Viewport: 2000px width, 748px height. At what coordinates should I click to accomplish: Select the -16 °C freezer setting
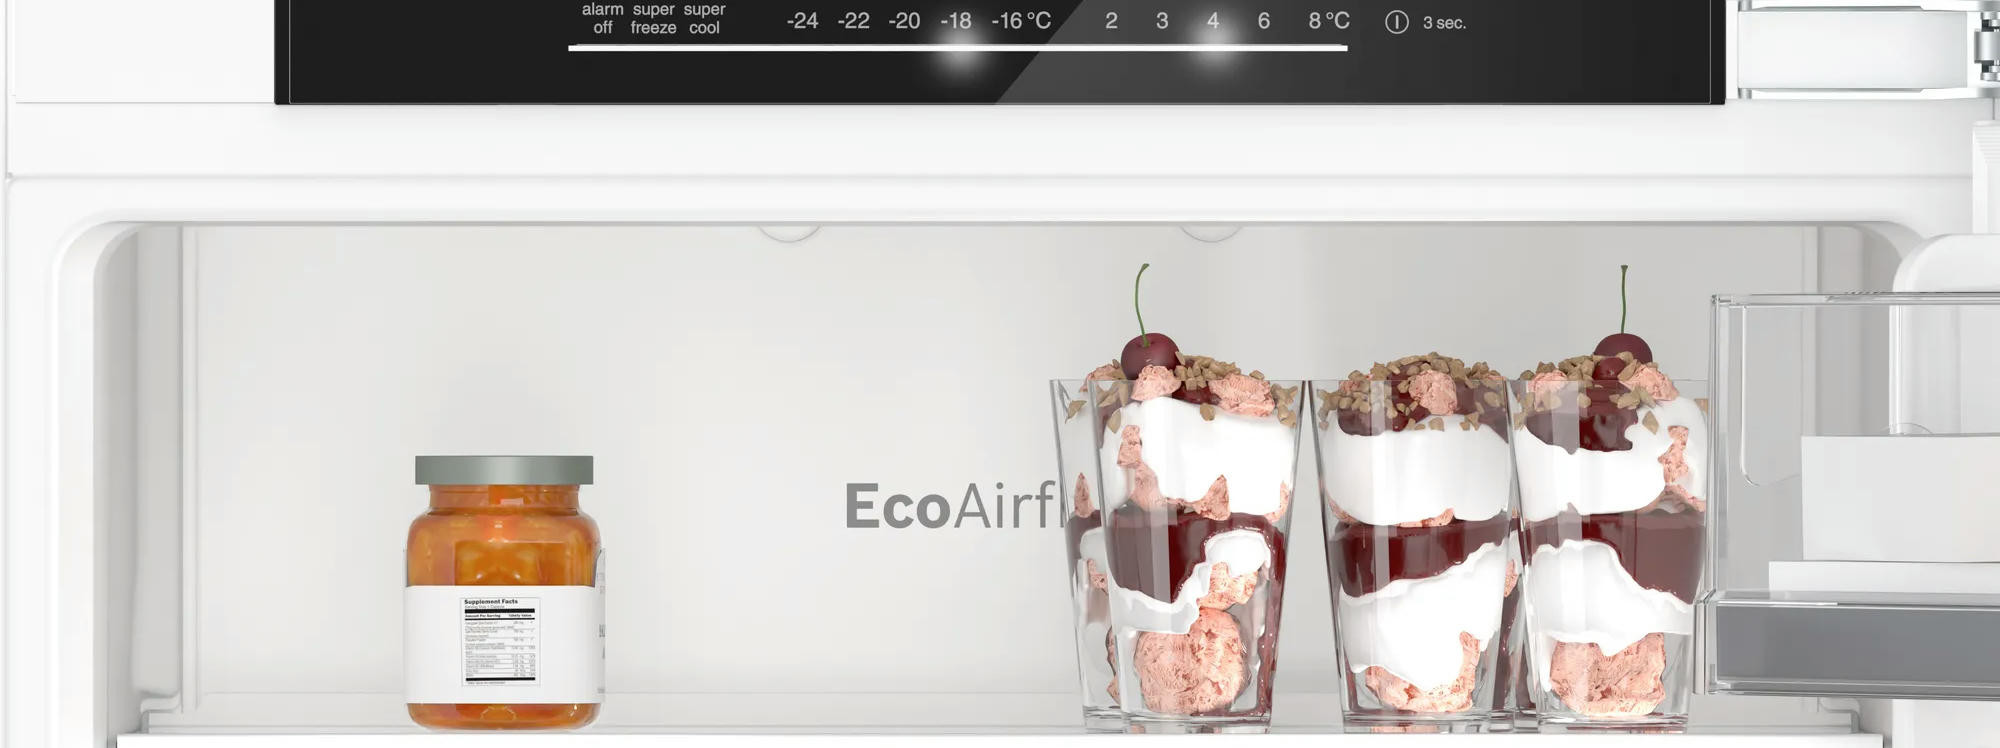(x=1021, y=21)
